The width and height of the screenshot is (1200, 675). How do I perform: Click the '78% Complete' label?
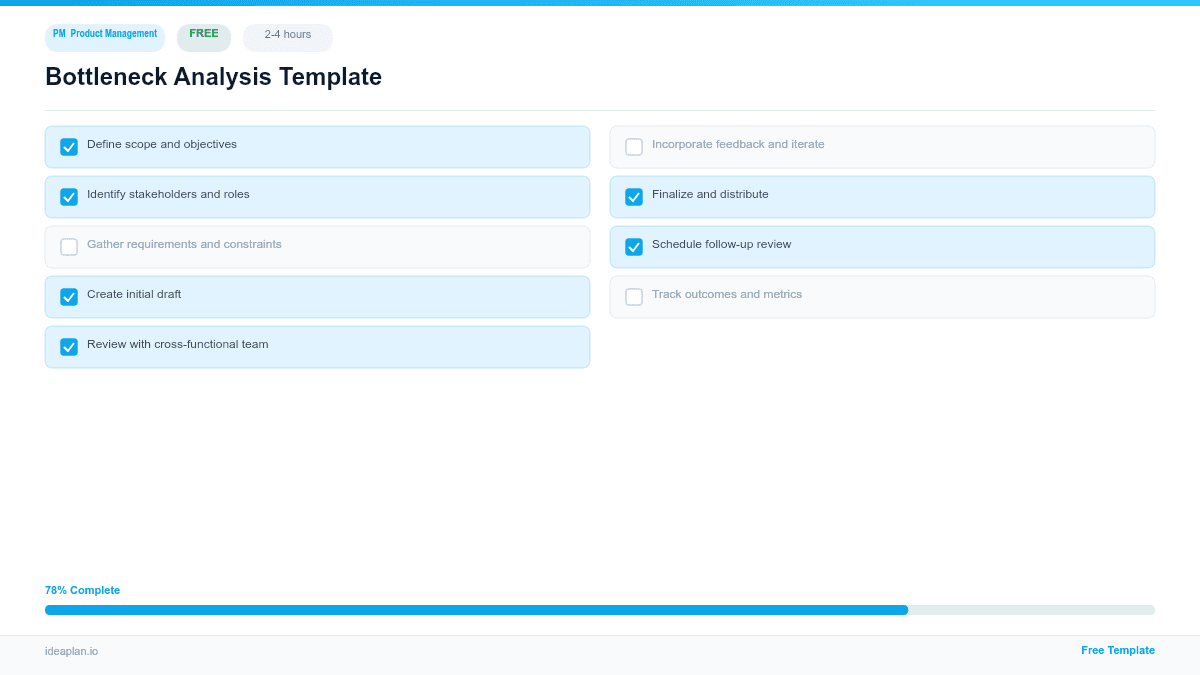tap(82, 590)
